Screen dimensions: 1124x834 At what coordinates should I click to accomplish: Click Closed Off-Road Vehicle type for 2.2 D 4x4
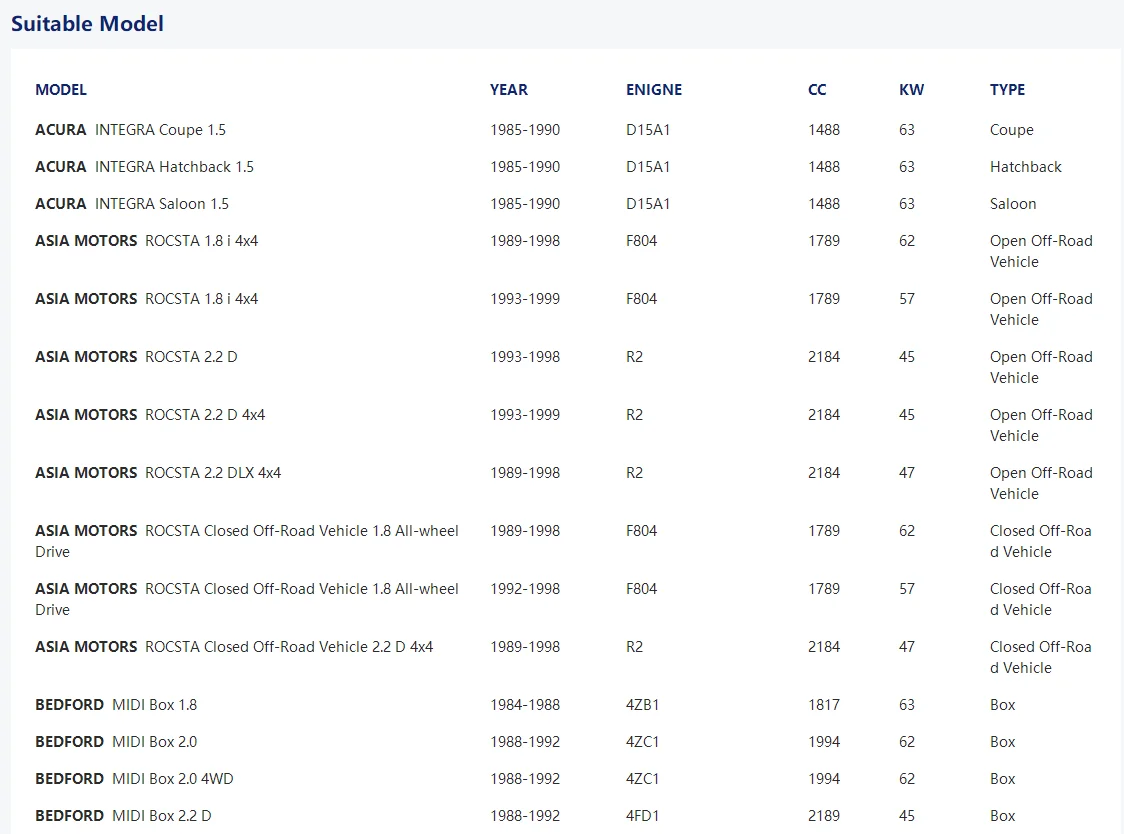click(x=1040, y=657)
